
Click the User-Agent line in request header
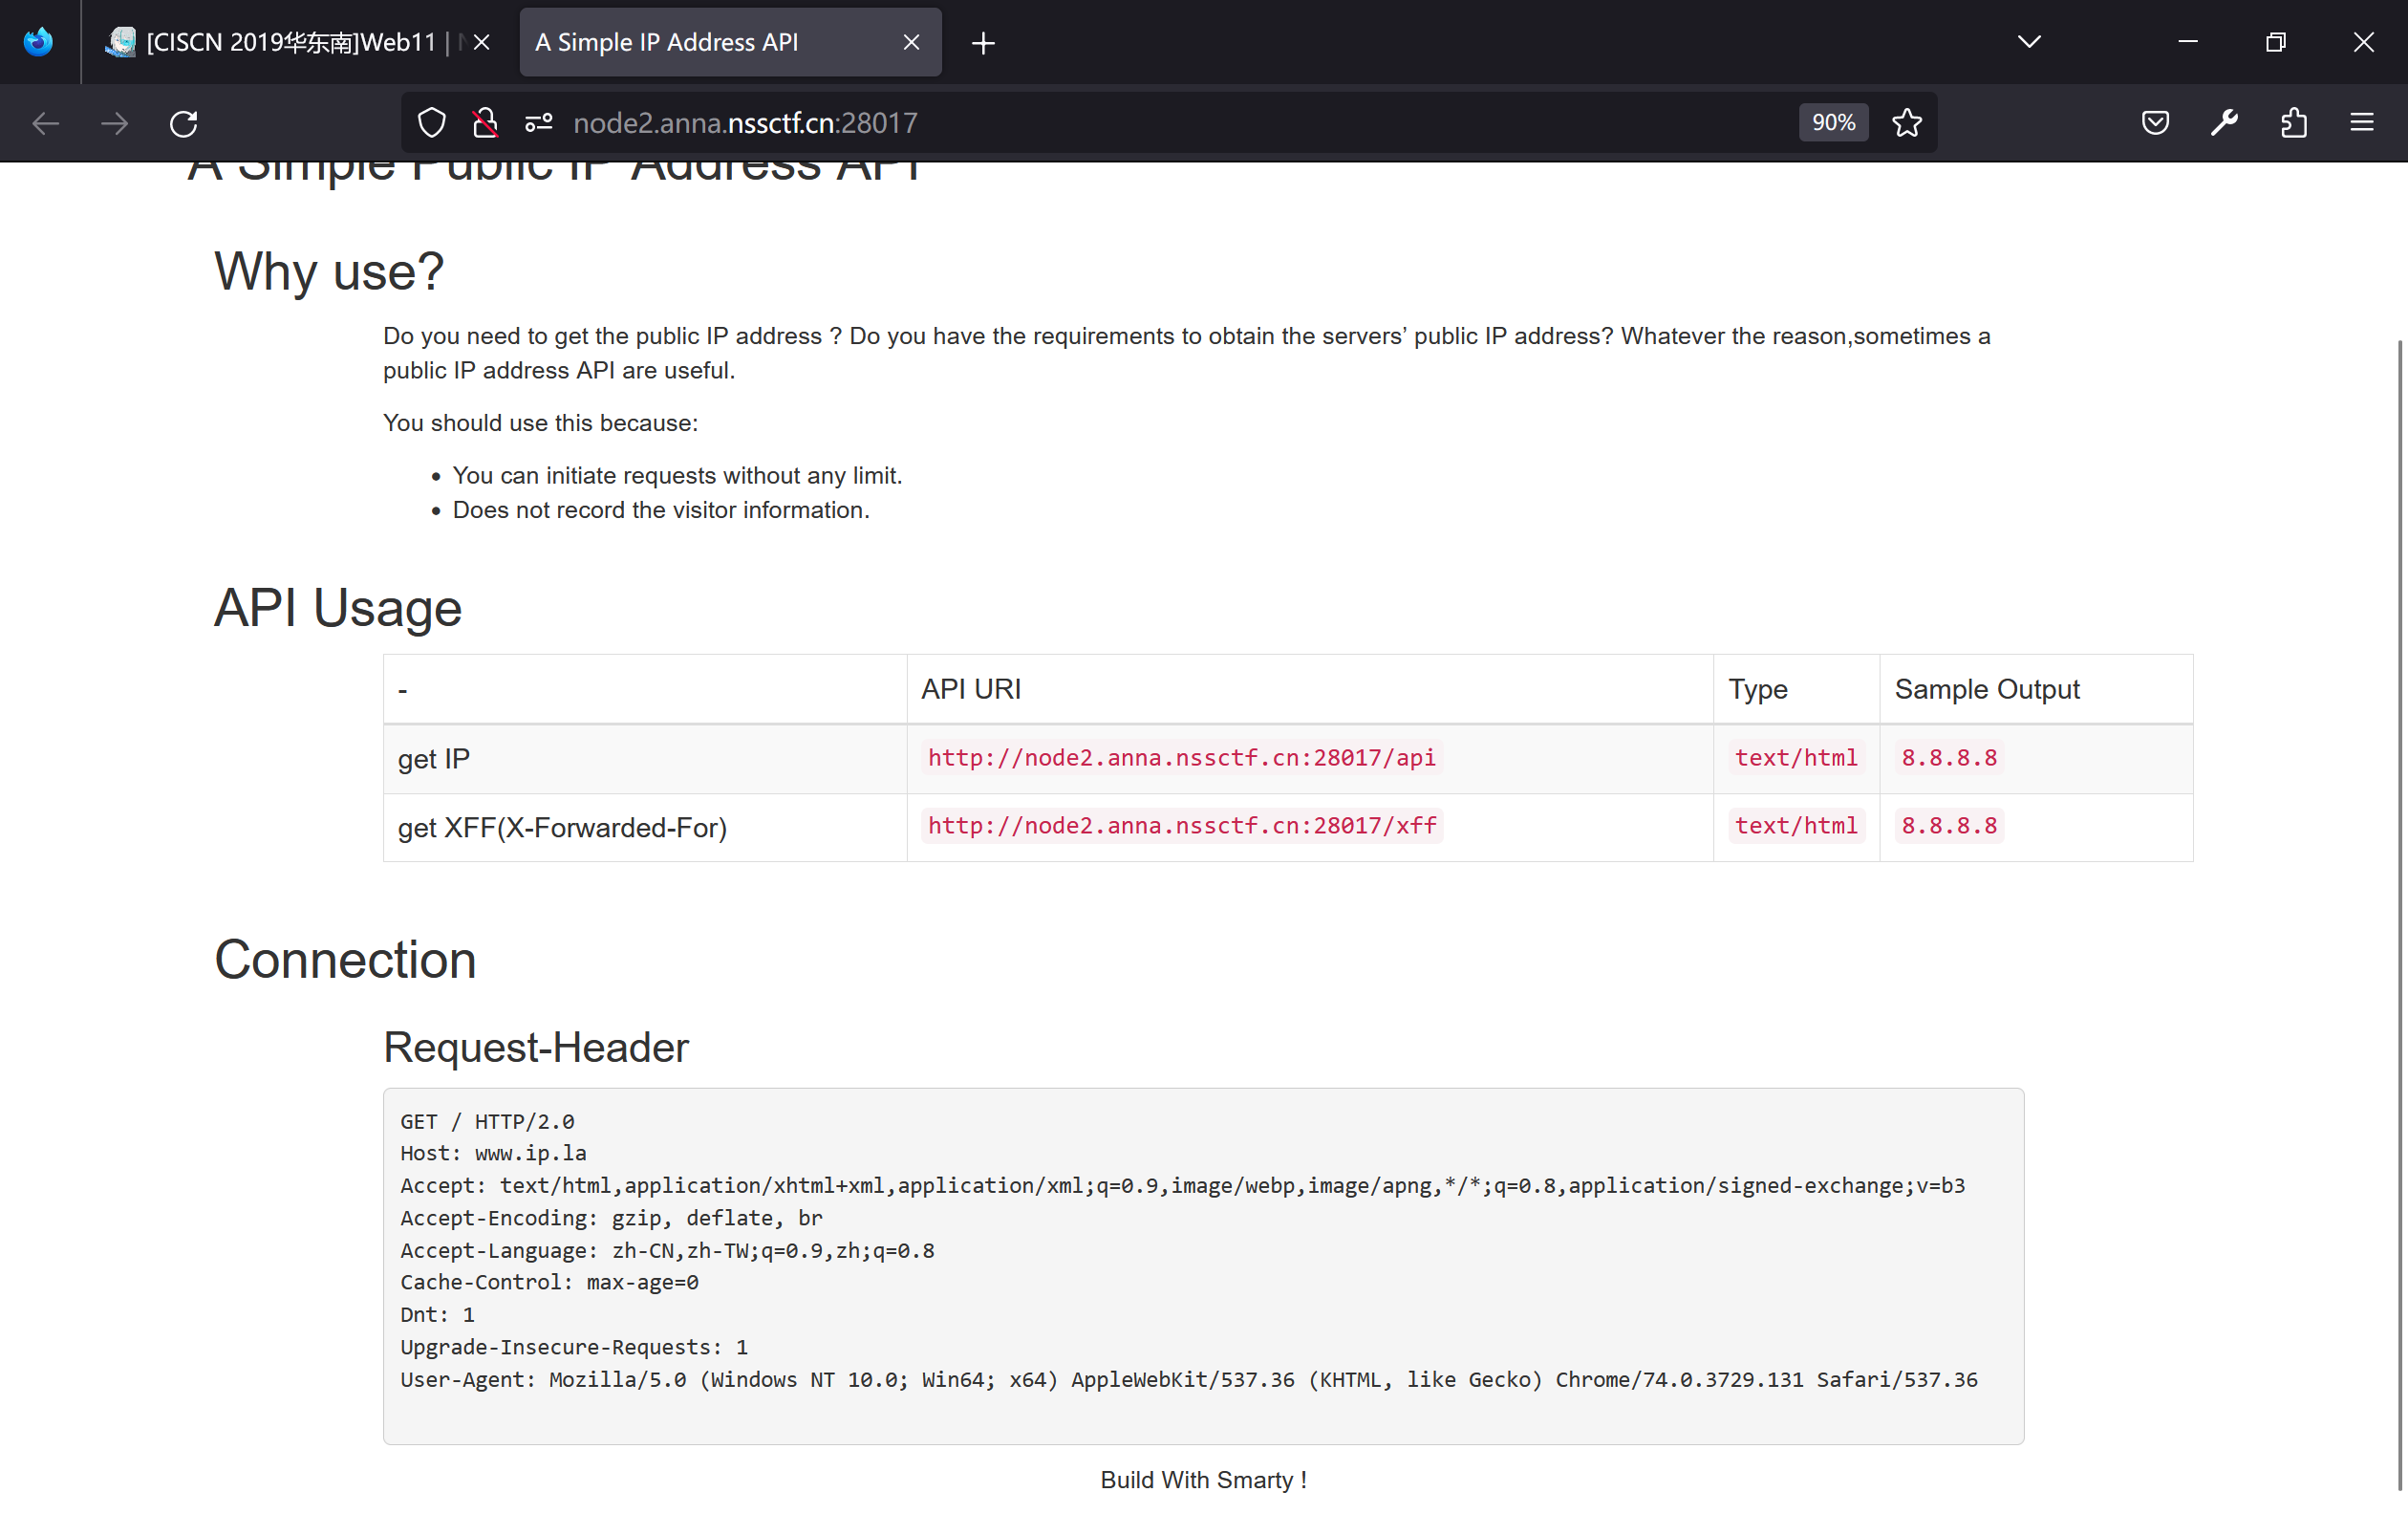click(1188, 1379)
